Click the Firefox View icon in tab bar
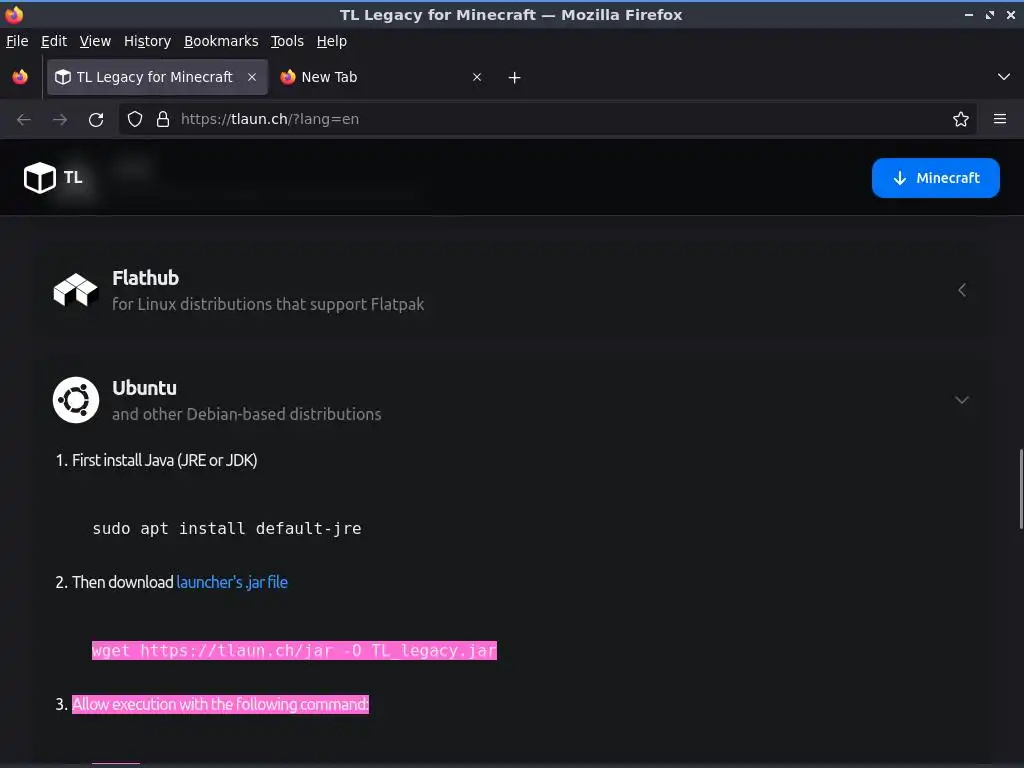 point(20,77)
